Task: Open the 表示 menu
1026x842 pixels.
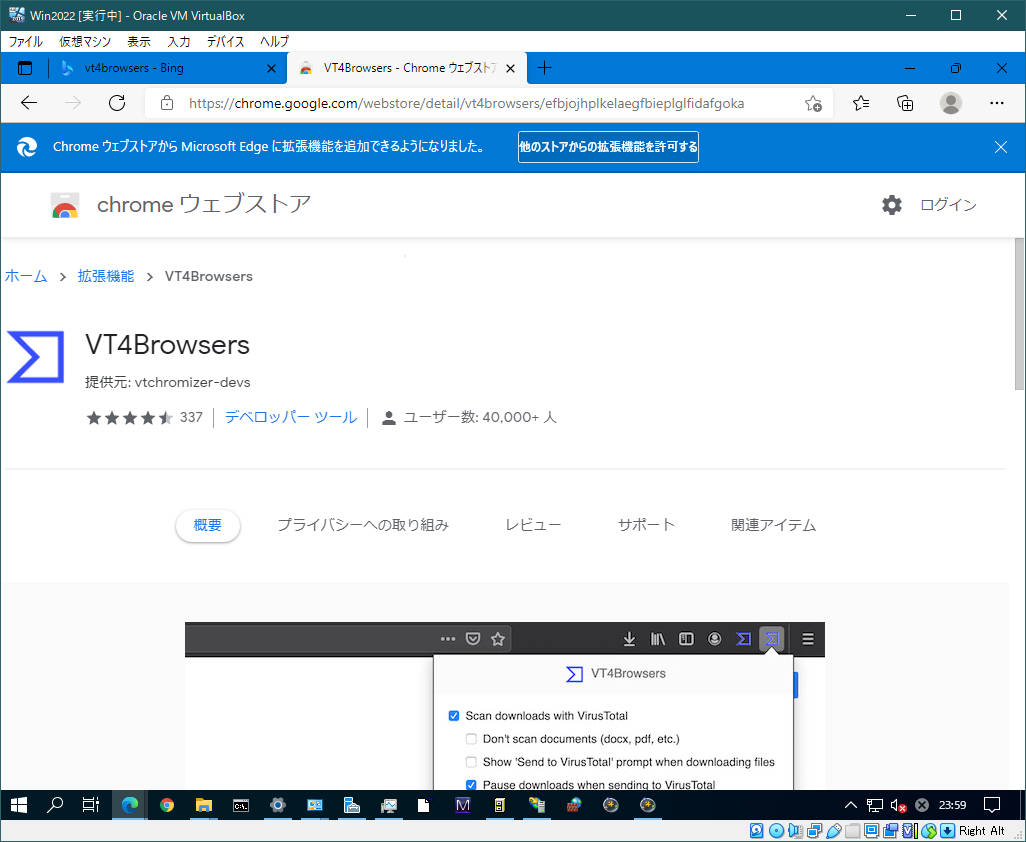Action: click(x=139, y=42)
